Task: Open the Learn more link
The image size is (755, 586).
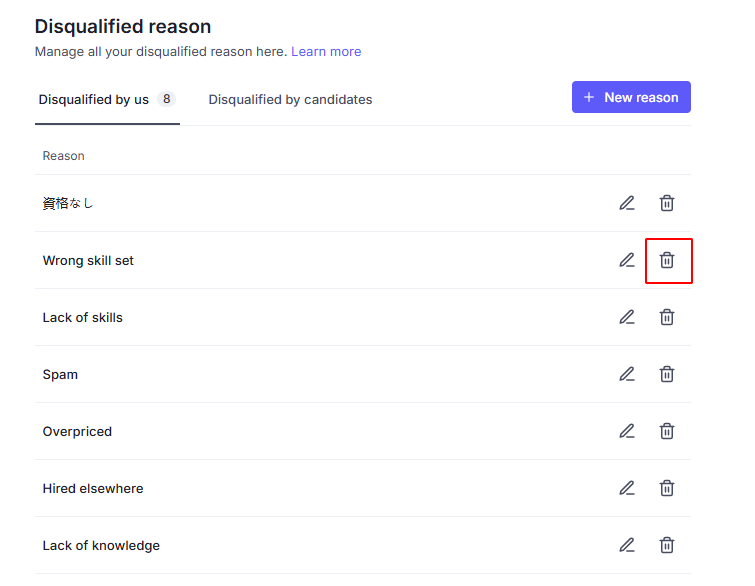Action: tap(326, 52)
